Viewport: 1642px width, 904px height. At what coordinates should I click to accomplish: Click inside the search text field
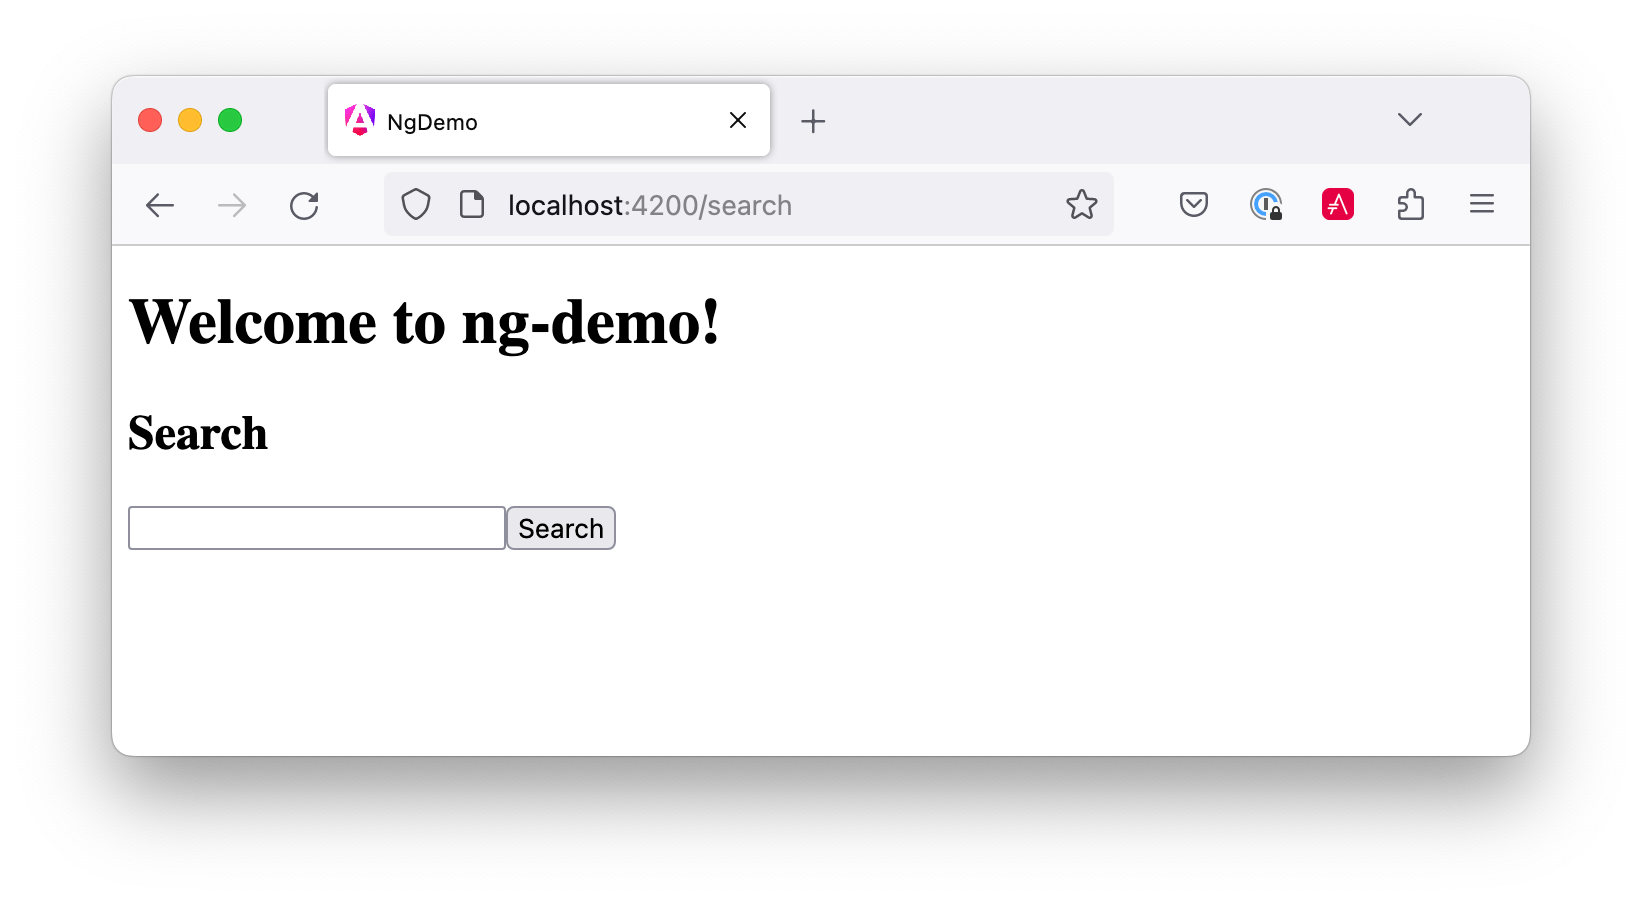317,528
